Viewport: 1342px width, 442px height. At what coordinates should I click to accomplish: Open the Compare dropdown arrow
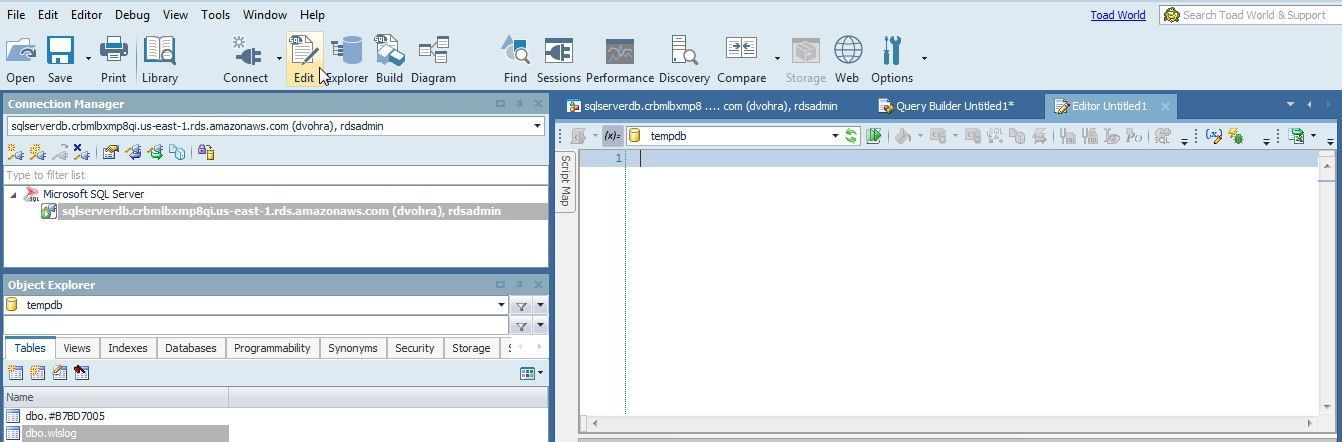[x=777, y=59]
